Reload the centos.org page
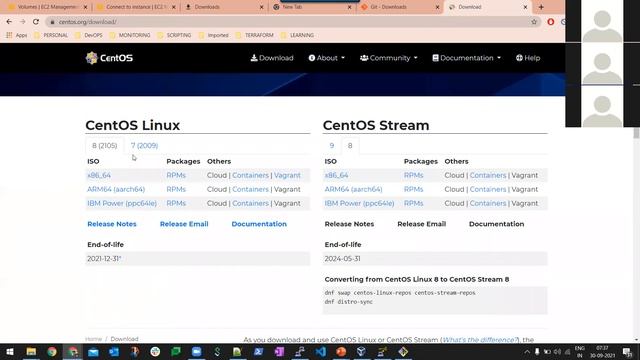The image size is (640, 360). tap(36, 22)
